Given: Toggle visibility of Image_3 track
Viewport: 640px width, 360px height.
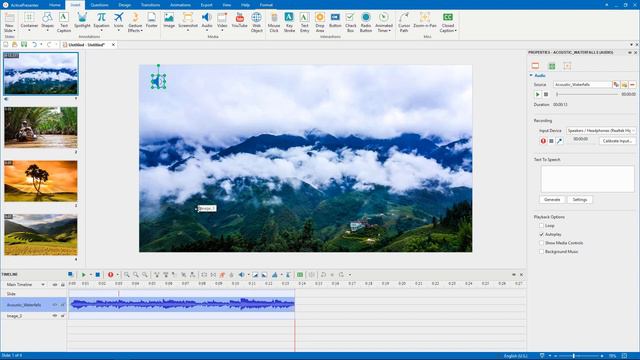Looking at the screenshot, I should pyautogui.click(x=55, y=316).
